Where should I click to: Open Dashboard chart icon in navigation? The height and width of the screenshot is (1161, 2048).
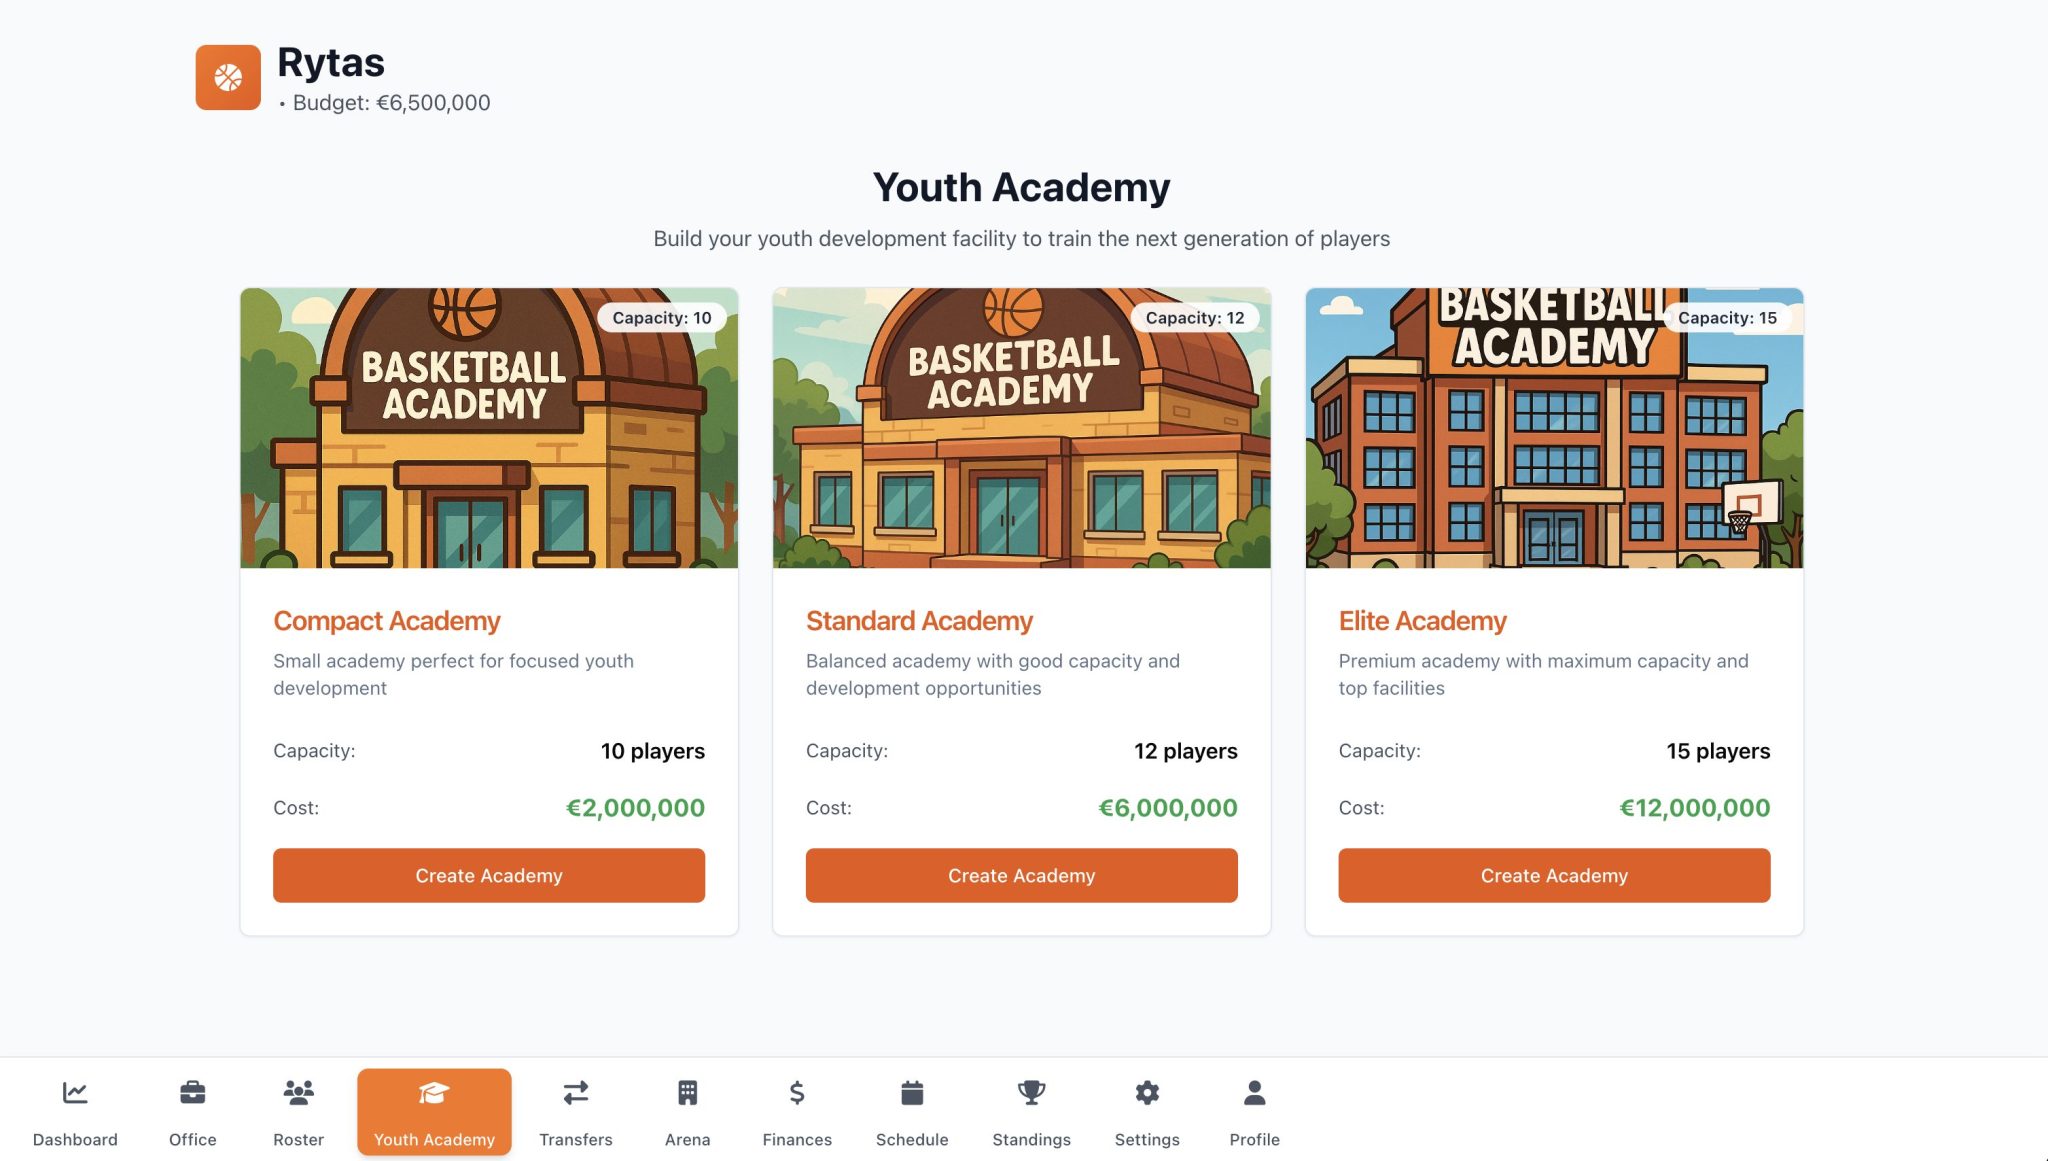click(x=75, y=1093)
